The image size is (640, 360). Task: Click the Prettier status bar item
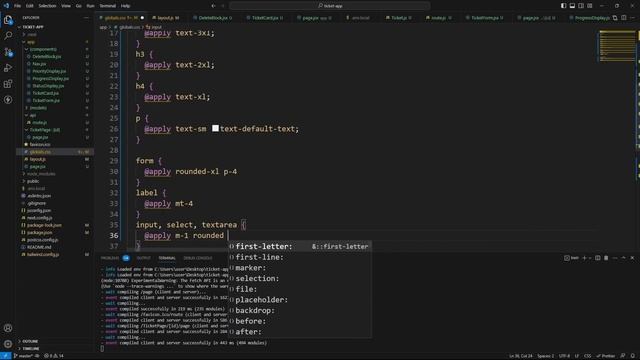click(x=606, y=356)
